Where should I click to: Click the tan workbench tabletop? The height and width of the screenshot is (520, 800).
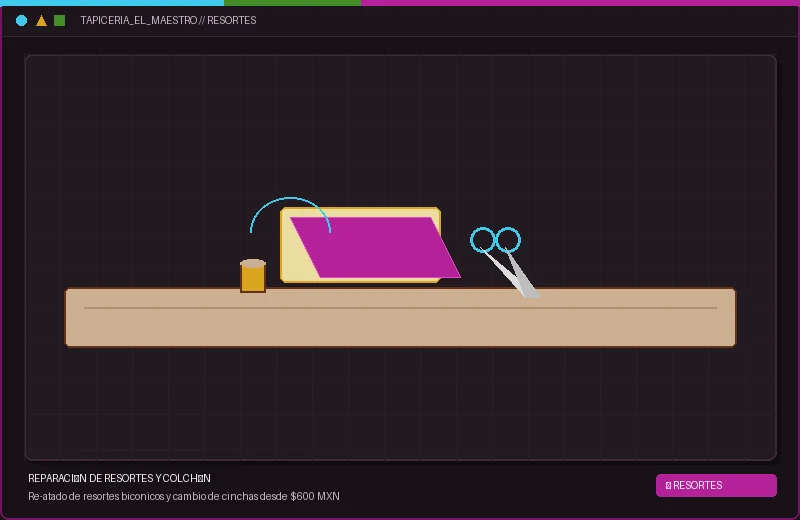(x=401, y=317)
